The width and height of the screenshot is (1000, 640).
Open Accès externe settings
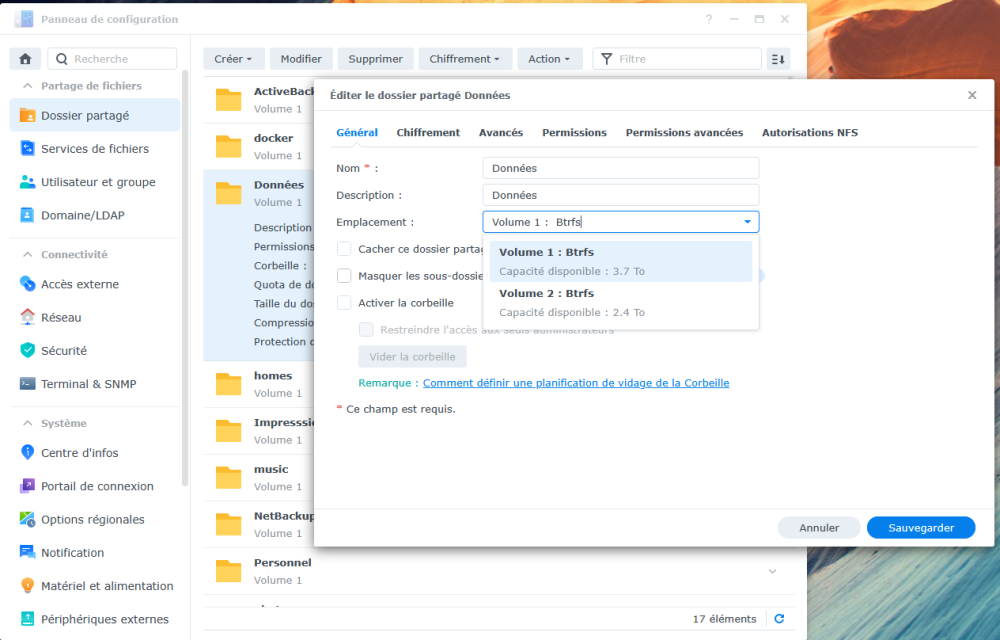click(x=79, y=284)
